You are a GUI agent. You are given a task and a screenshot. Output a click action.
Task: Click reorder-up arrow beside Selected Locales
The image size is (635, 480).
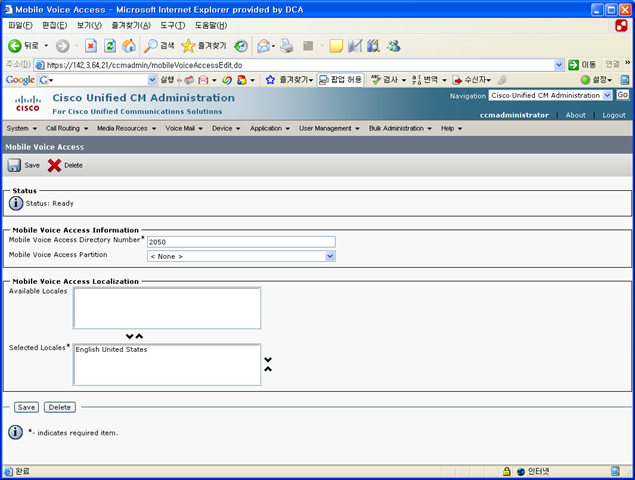268,369
